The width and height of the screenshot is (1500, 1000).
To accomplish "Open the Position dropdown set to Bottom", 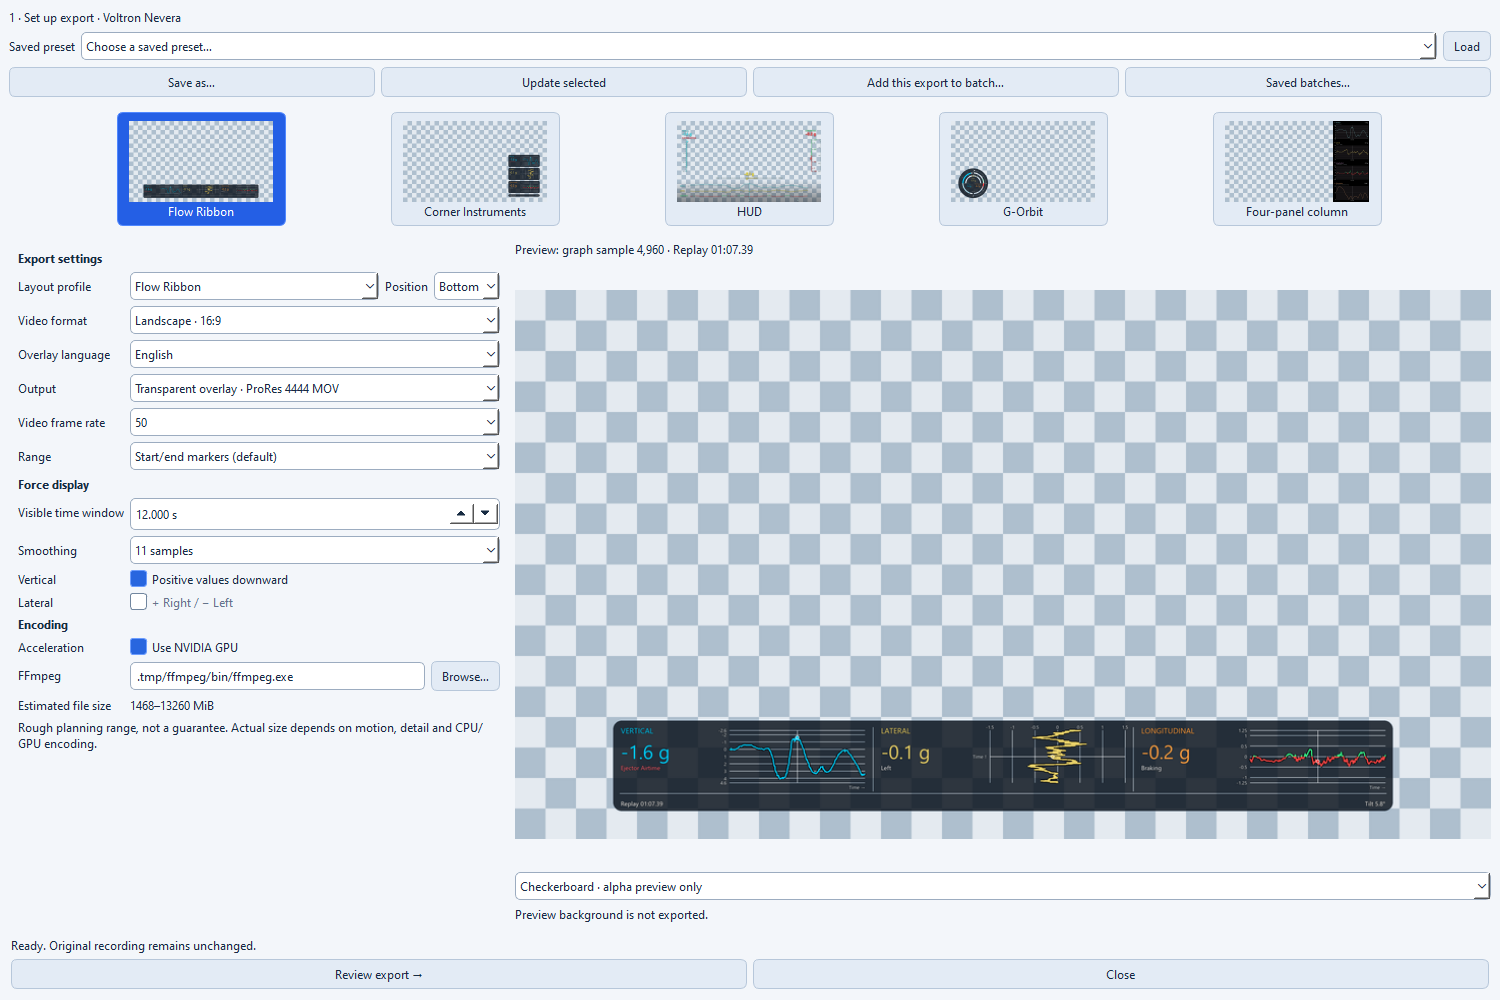I will click(467, 287).
